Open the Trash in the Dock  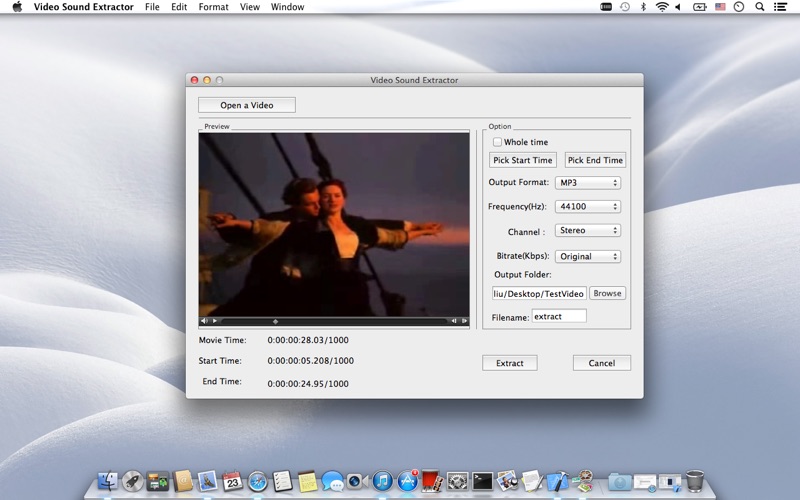695,481
